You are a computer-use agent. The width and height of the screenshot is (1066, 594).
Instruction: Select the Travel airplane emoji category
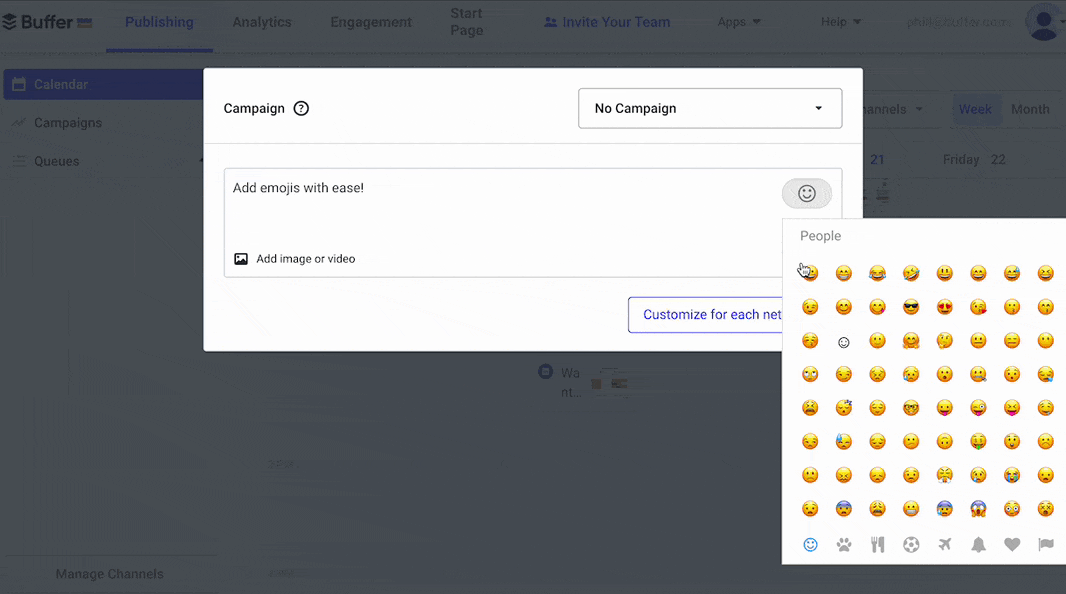944,544
